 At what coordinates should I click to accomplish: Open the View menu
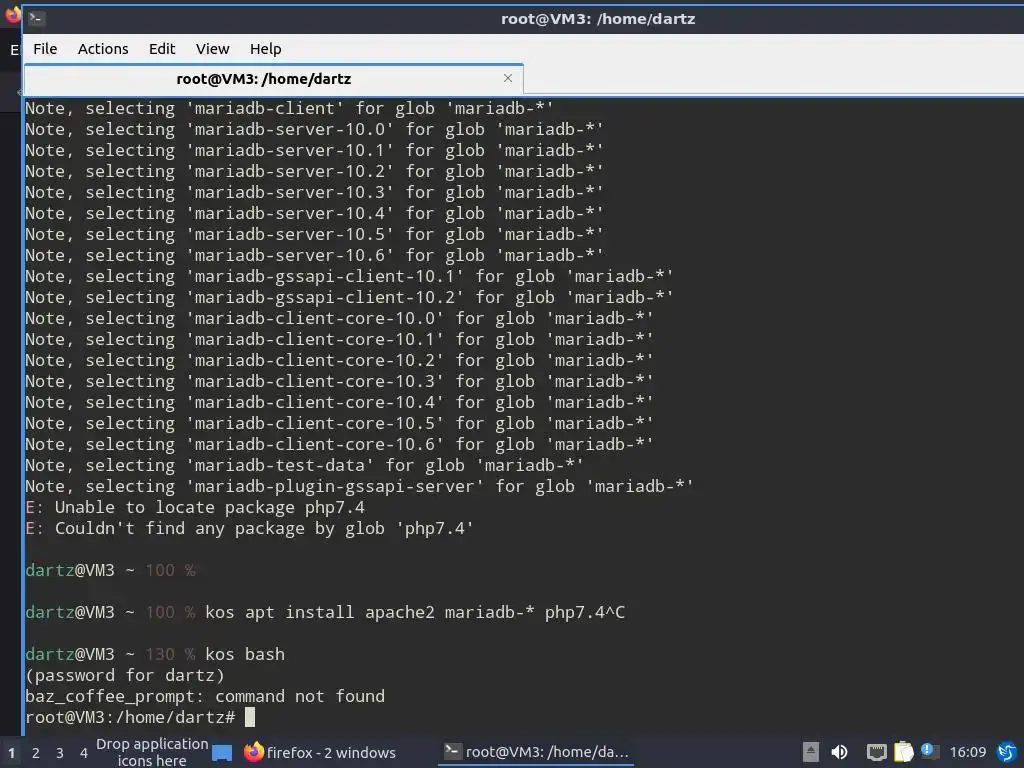tap(212, 49)
